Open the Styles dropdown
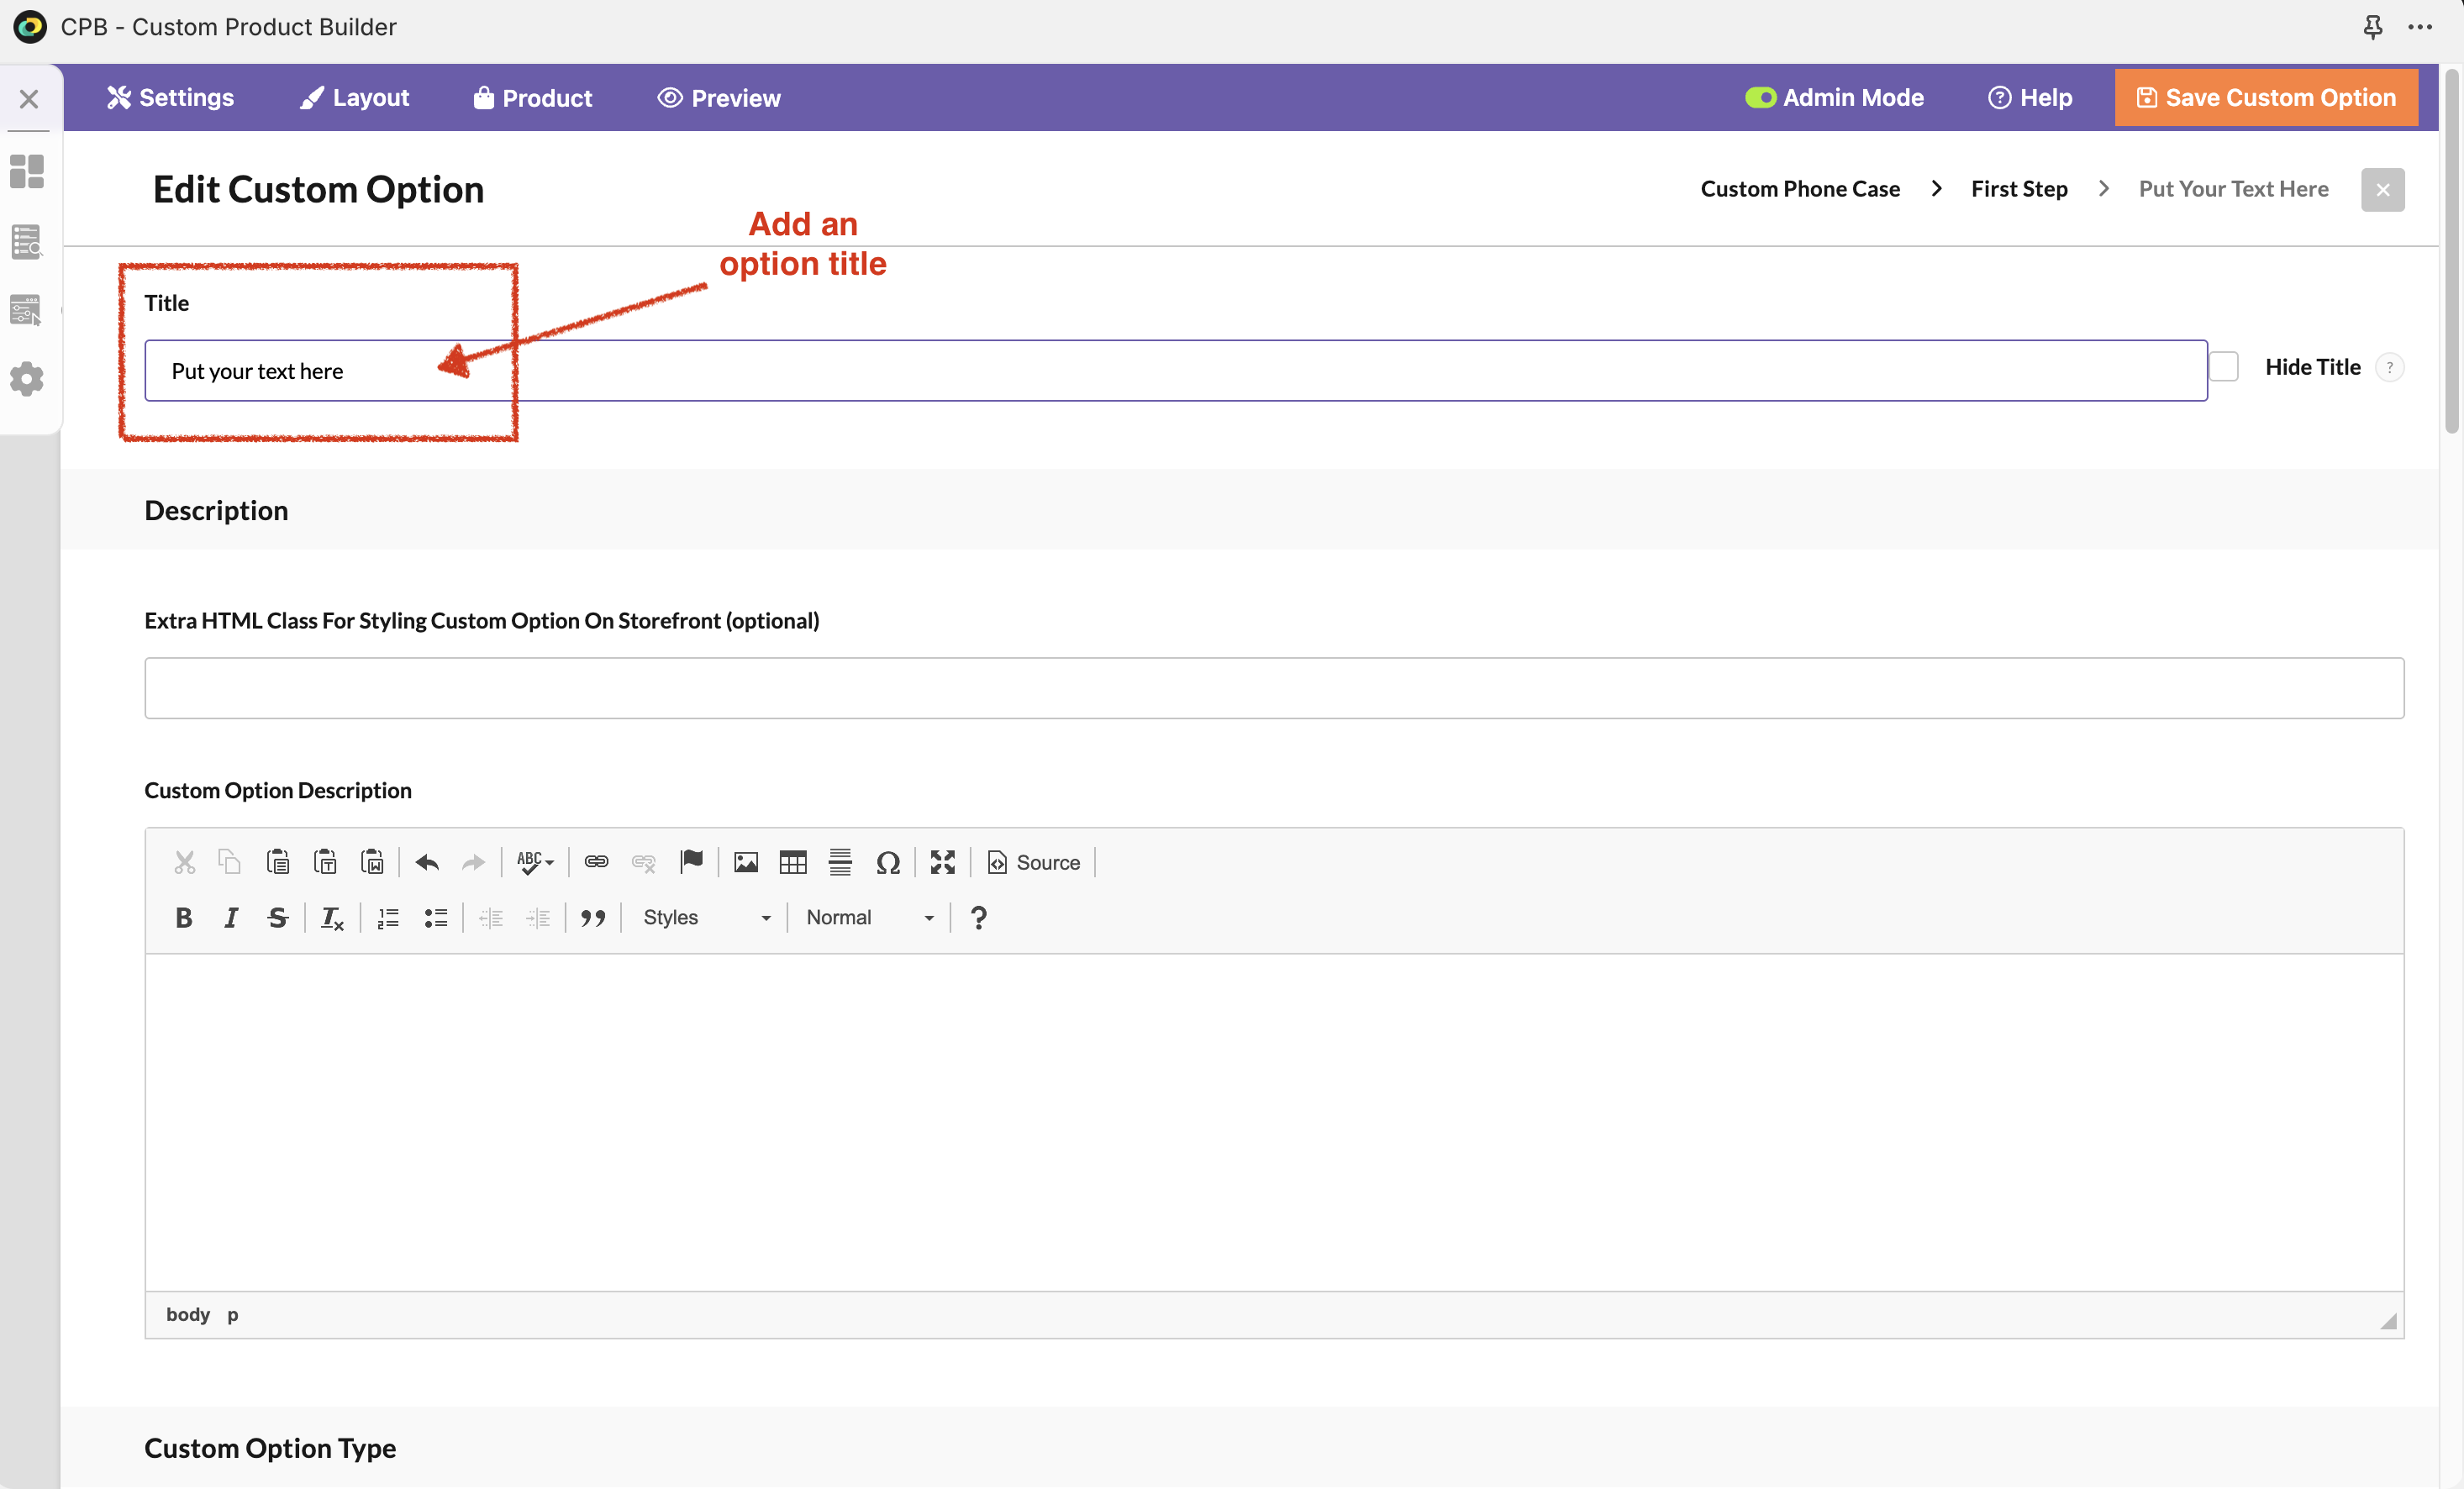2464x1489 pixels. click(705, 917)
